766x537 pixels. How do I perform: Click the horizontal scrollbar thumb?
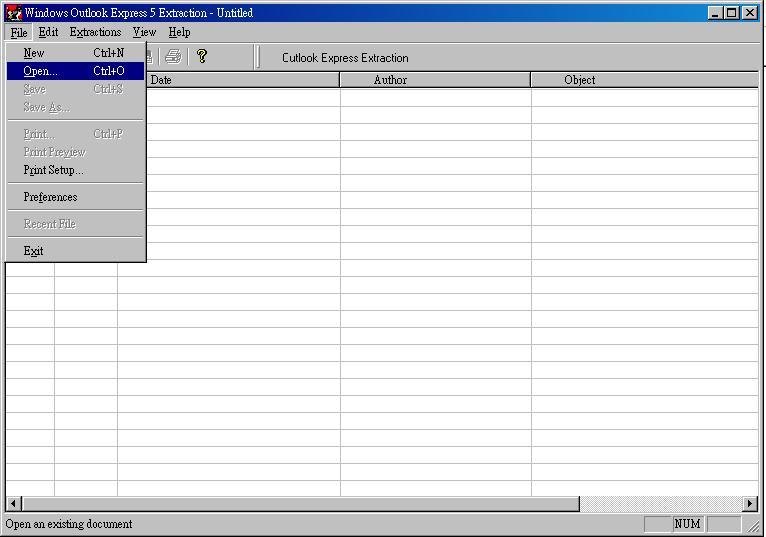(x=300, y=503)
